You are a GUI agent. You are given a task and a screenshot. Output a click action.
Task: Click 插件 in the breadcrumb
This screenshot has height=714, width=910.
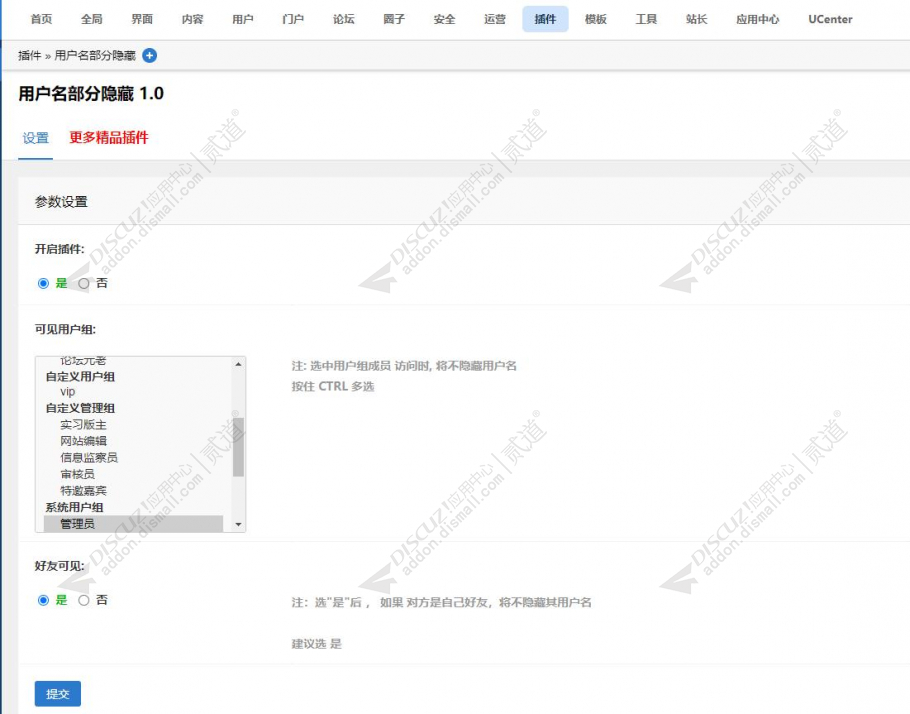pos(30,56)
